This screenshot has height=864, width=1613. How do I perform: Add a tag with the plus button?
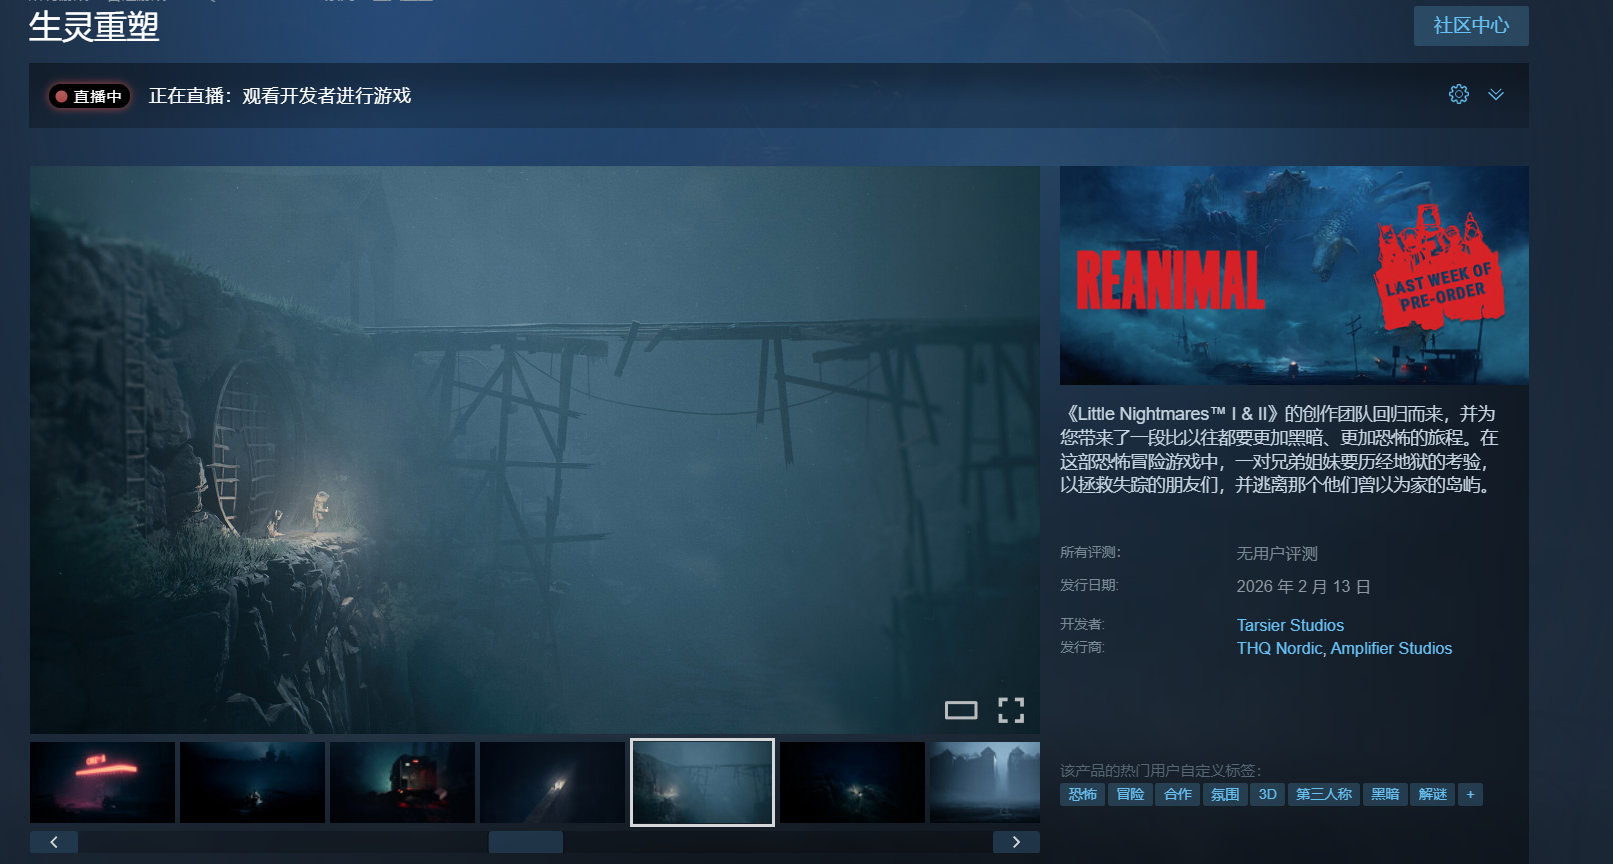(1470, 794)
